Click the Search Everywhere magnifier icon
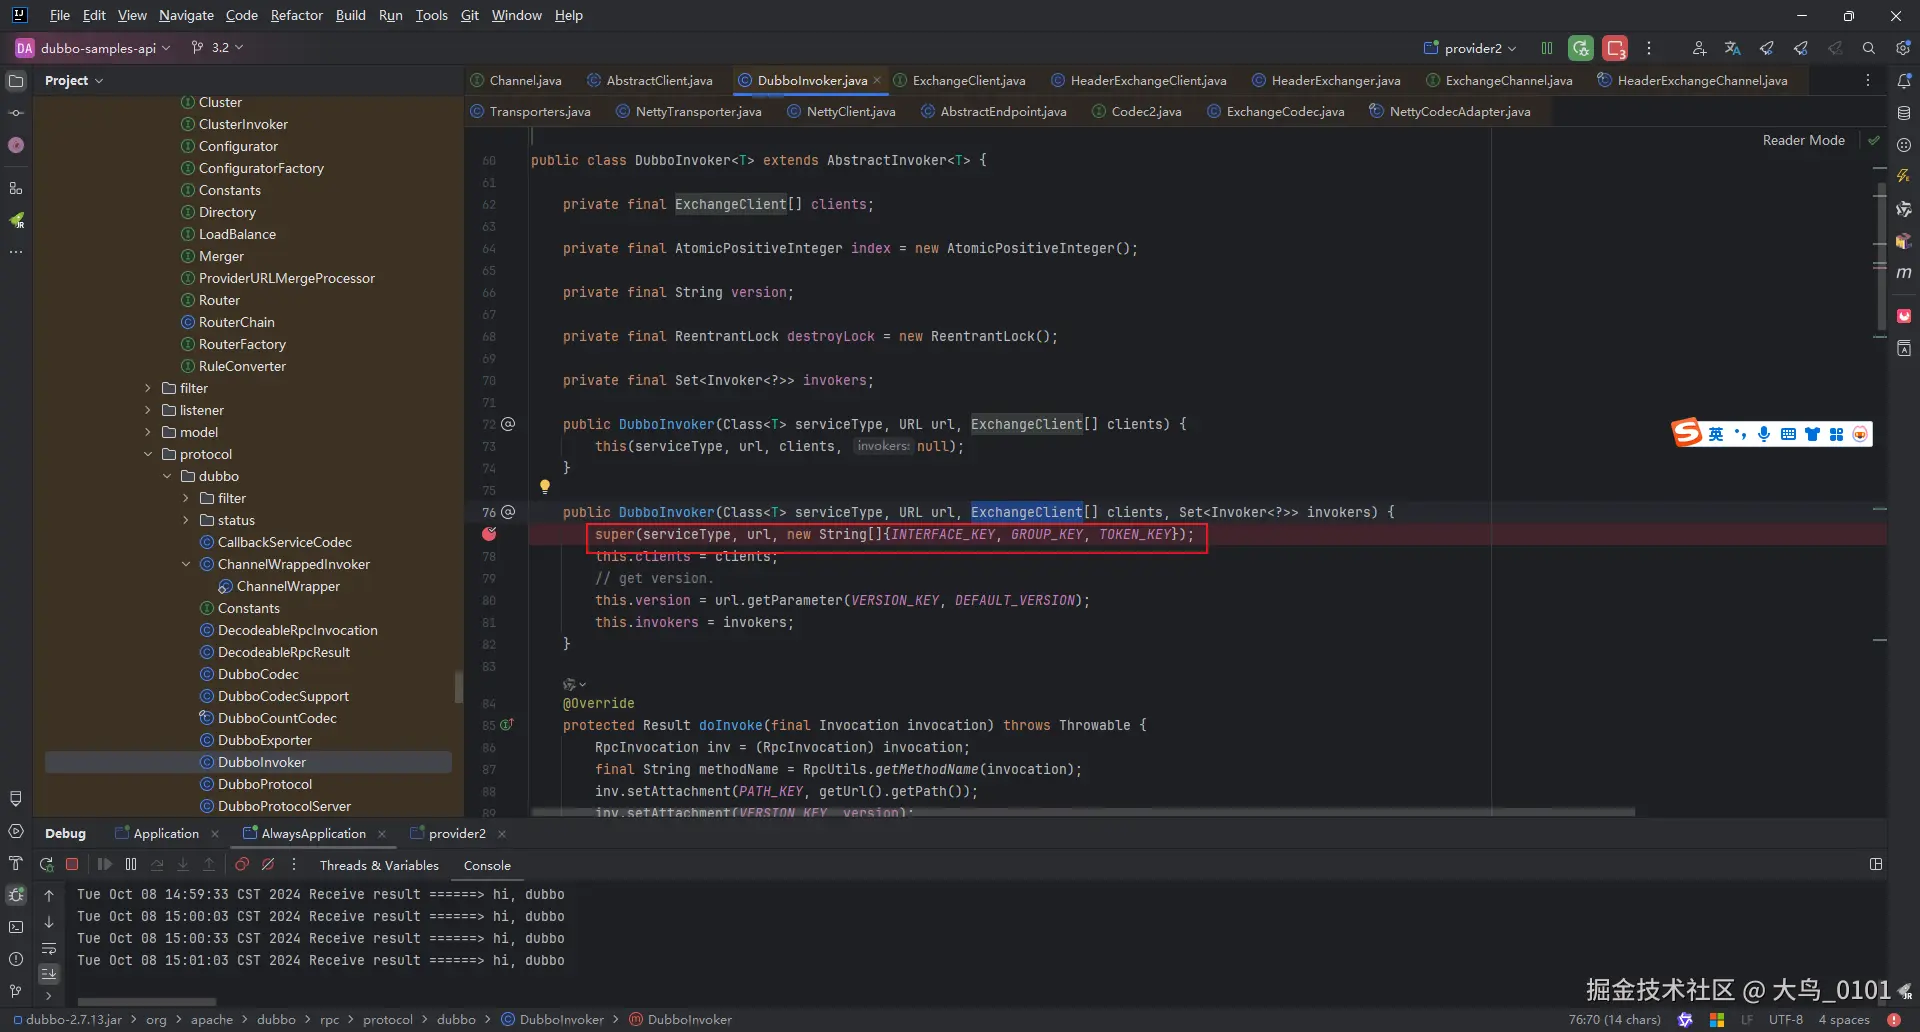1920x1032 pixels. click(x=1868, y=48)
